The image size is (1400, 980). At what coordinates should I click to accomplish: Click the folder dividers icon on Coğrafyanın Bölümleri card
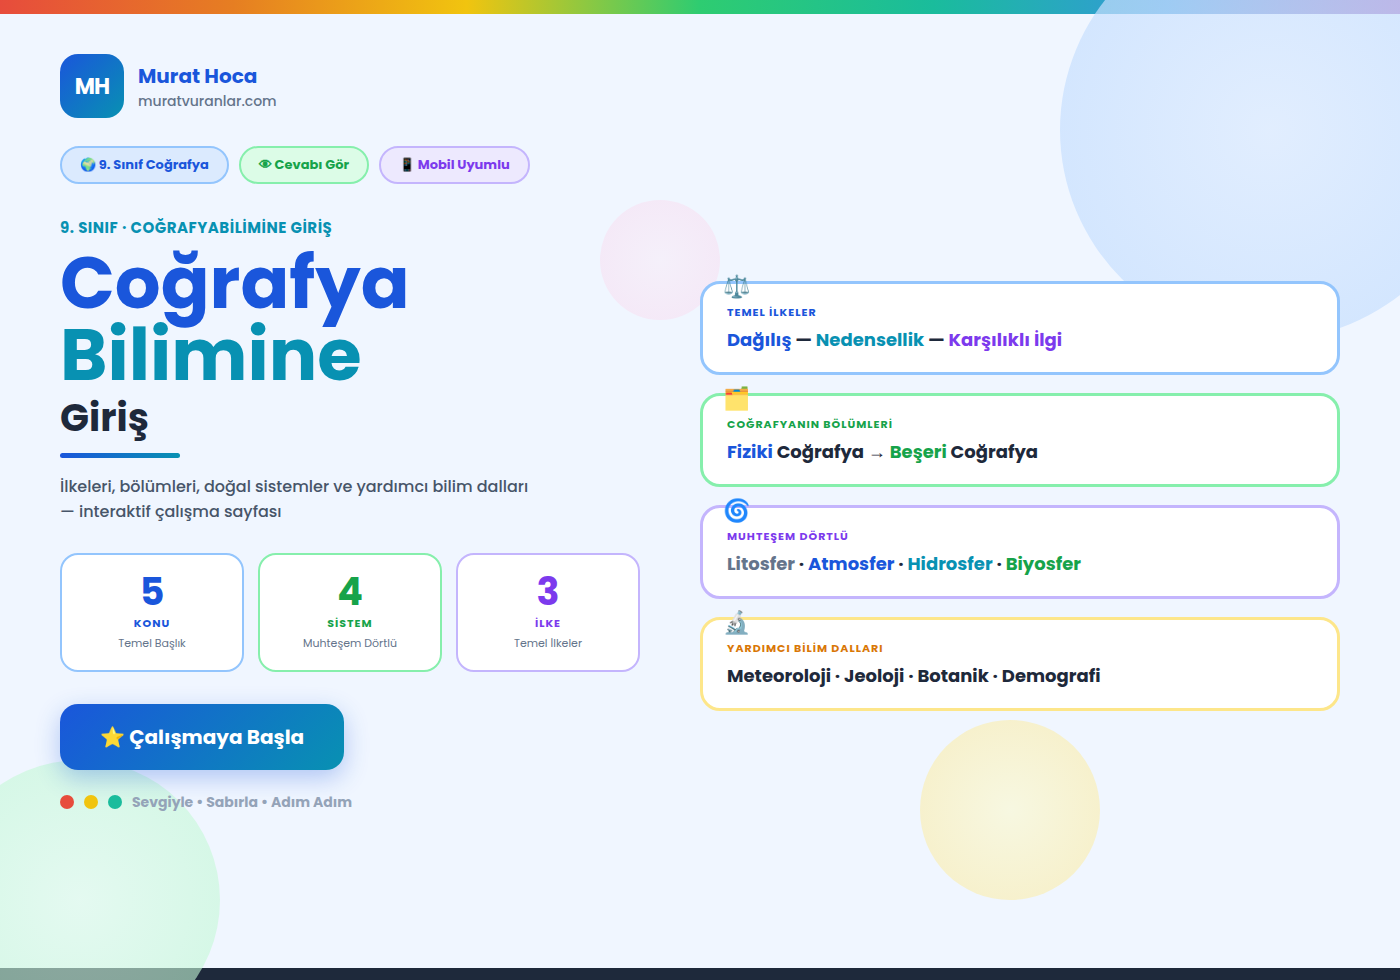737,398
